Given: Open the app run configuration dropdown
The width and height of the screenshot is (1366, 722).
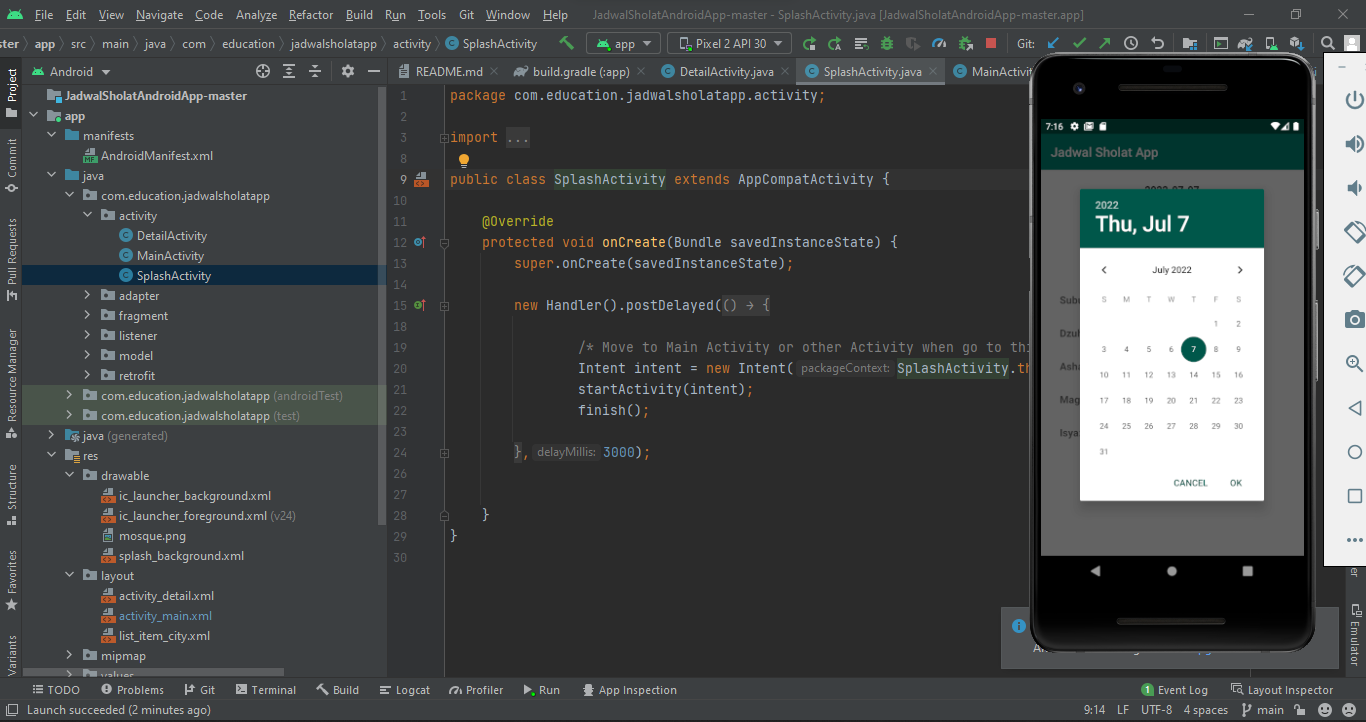Looking at the screenshot, I should coord(623,44).
